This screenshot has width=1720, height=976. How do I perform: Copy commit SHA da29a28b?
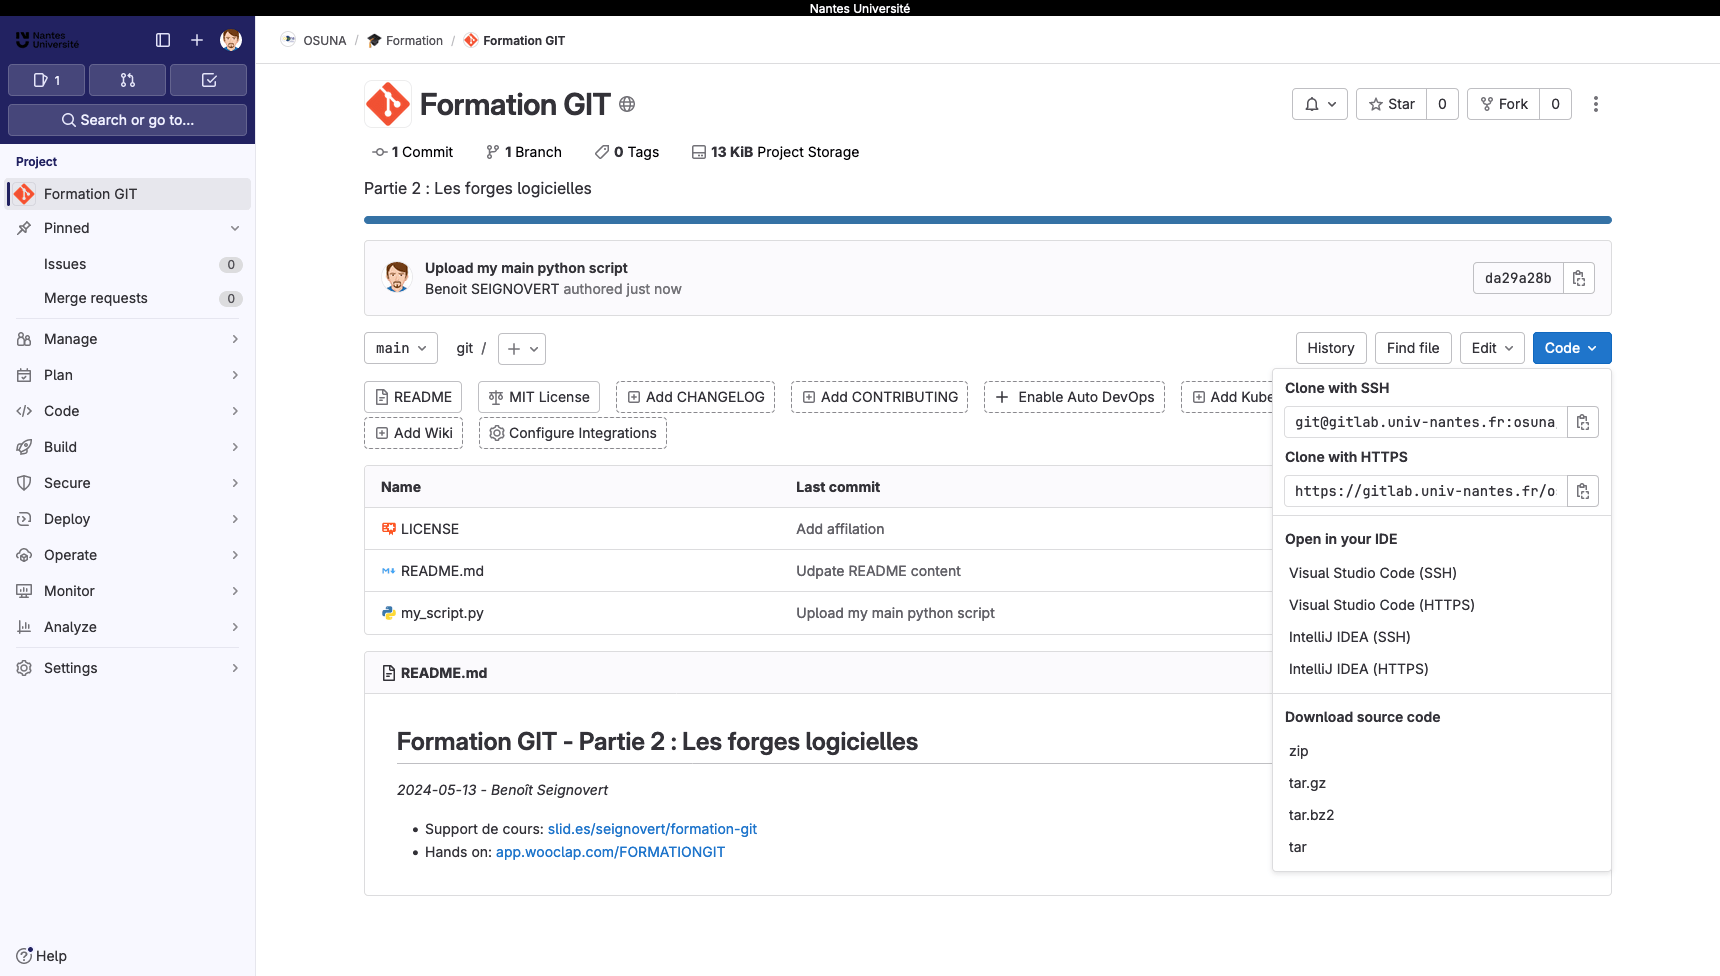pos(1579,278)
